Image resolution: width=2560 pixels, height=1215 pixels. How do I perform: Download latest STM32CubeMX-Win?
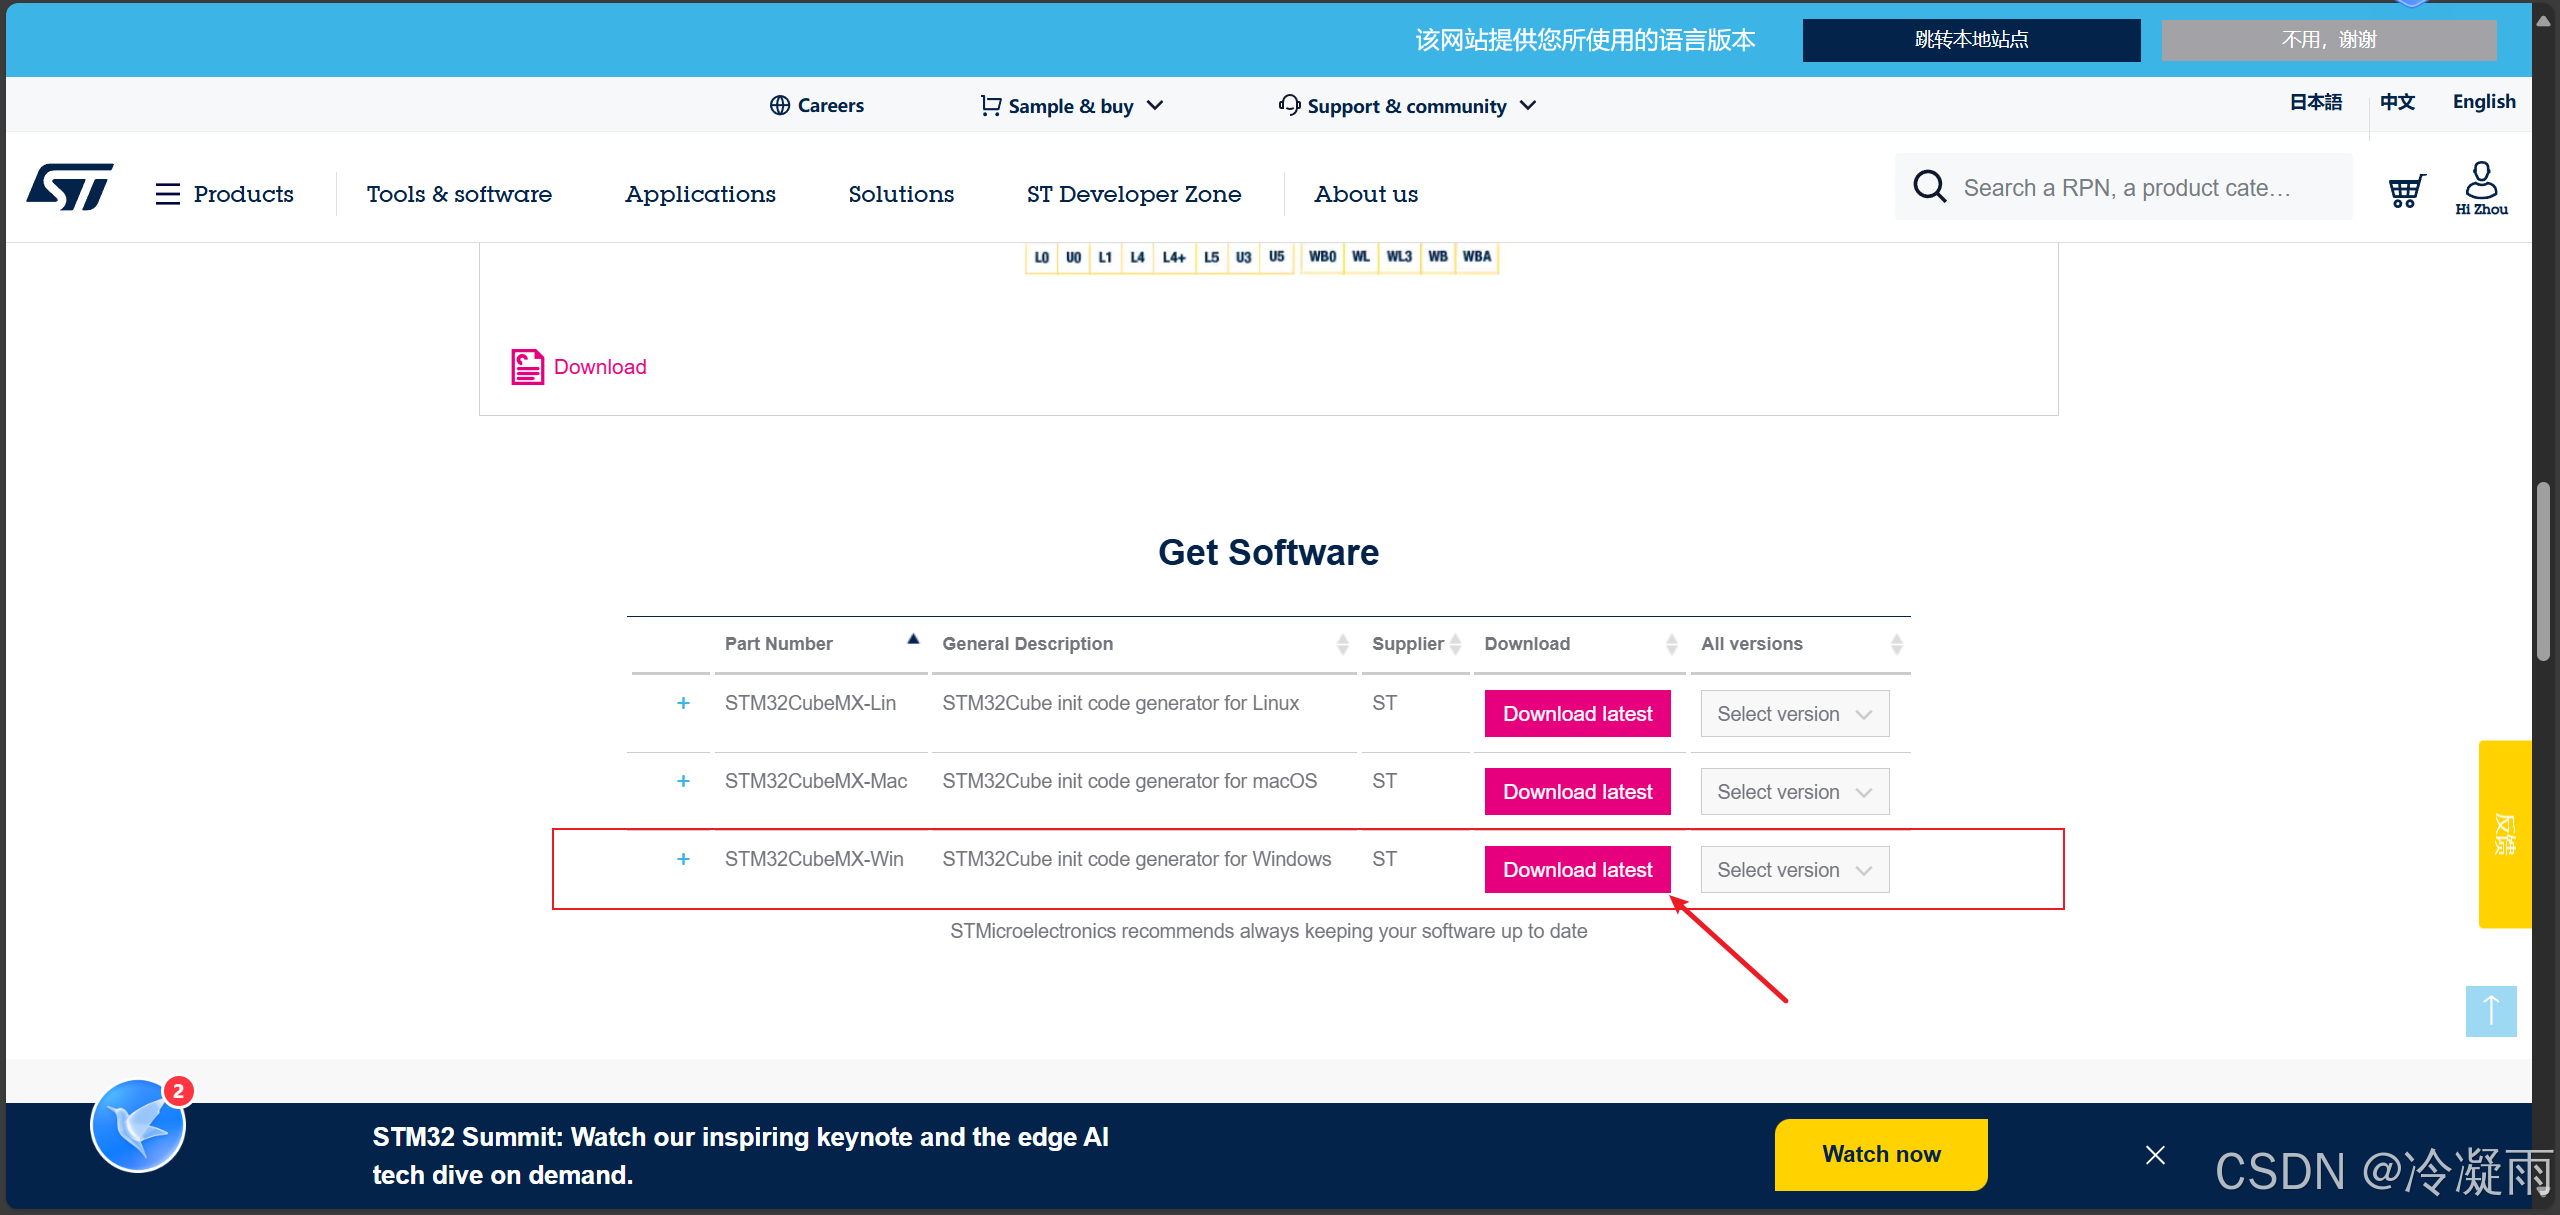click(1577, 870)
